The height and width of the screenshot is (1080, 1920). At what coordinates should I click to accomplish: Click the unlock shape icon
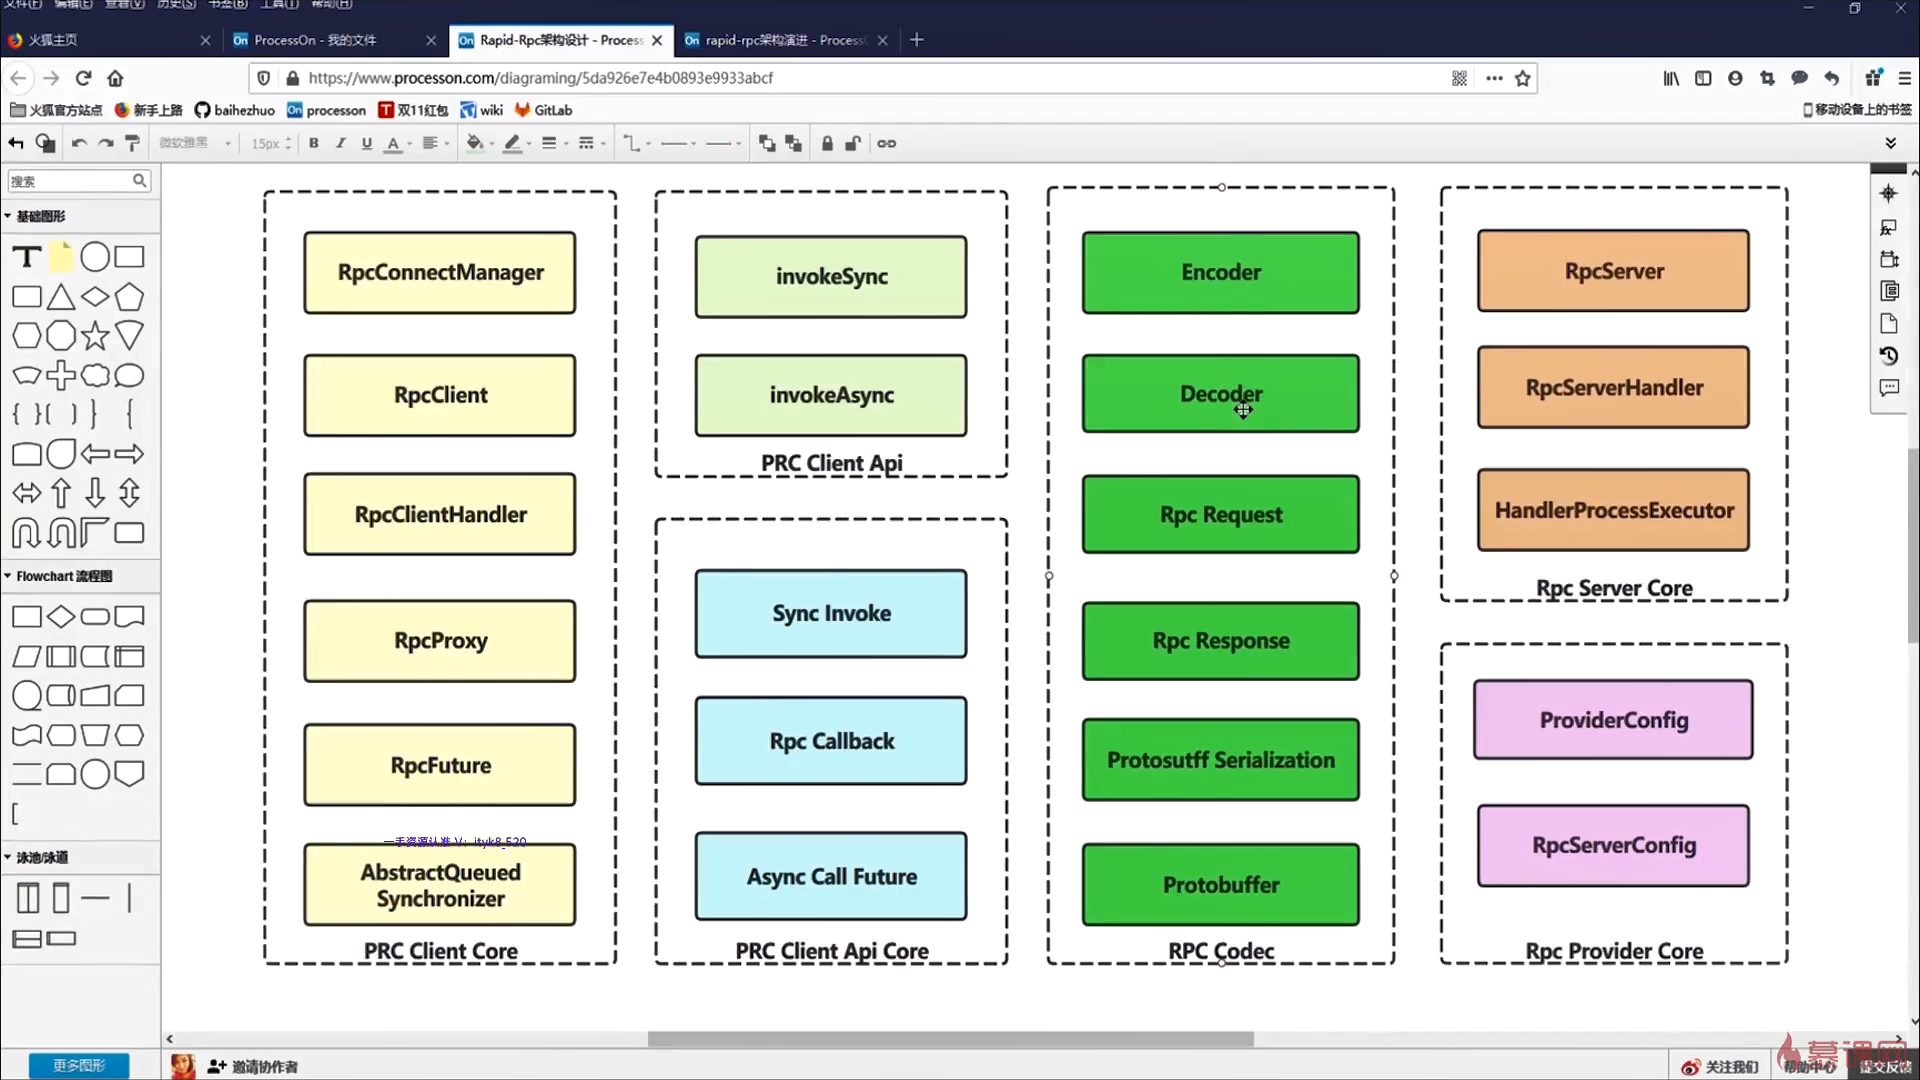click(853, 143)
